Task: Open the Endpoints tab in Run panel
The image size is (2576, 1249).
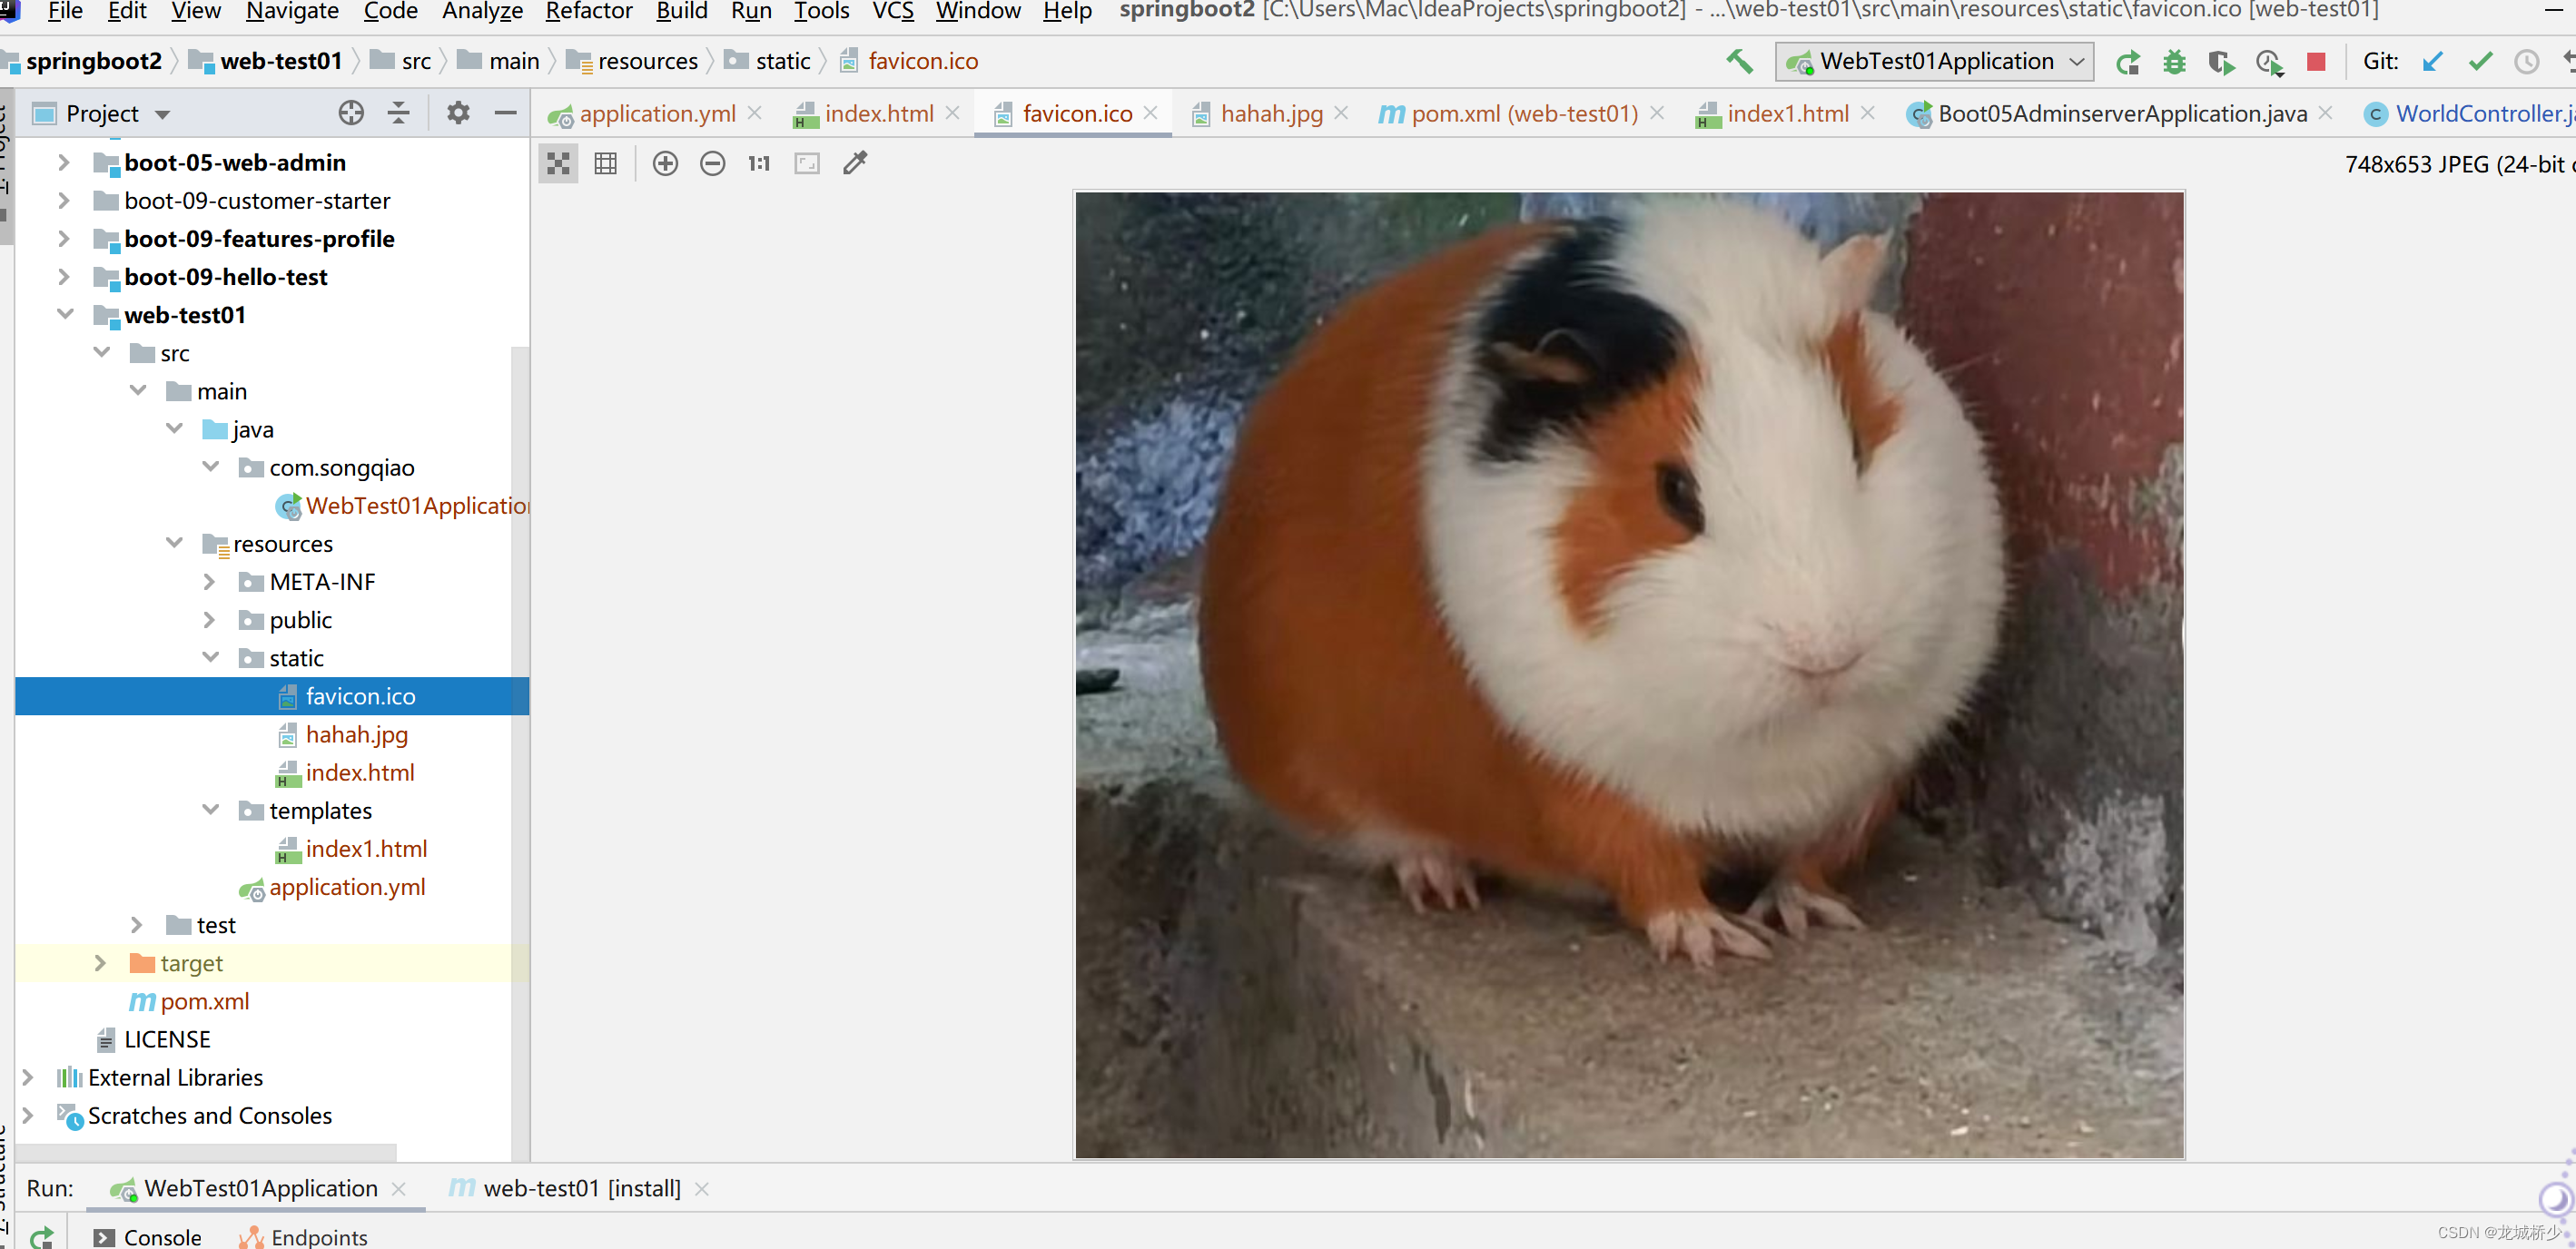Action: pyautogui.click(x=318, y=1237)
